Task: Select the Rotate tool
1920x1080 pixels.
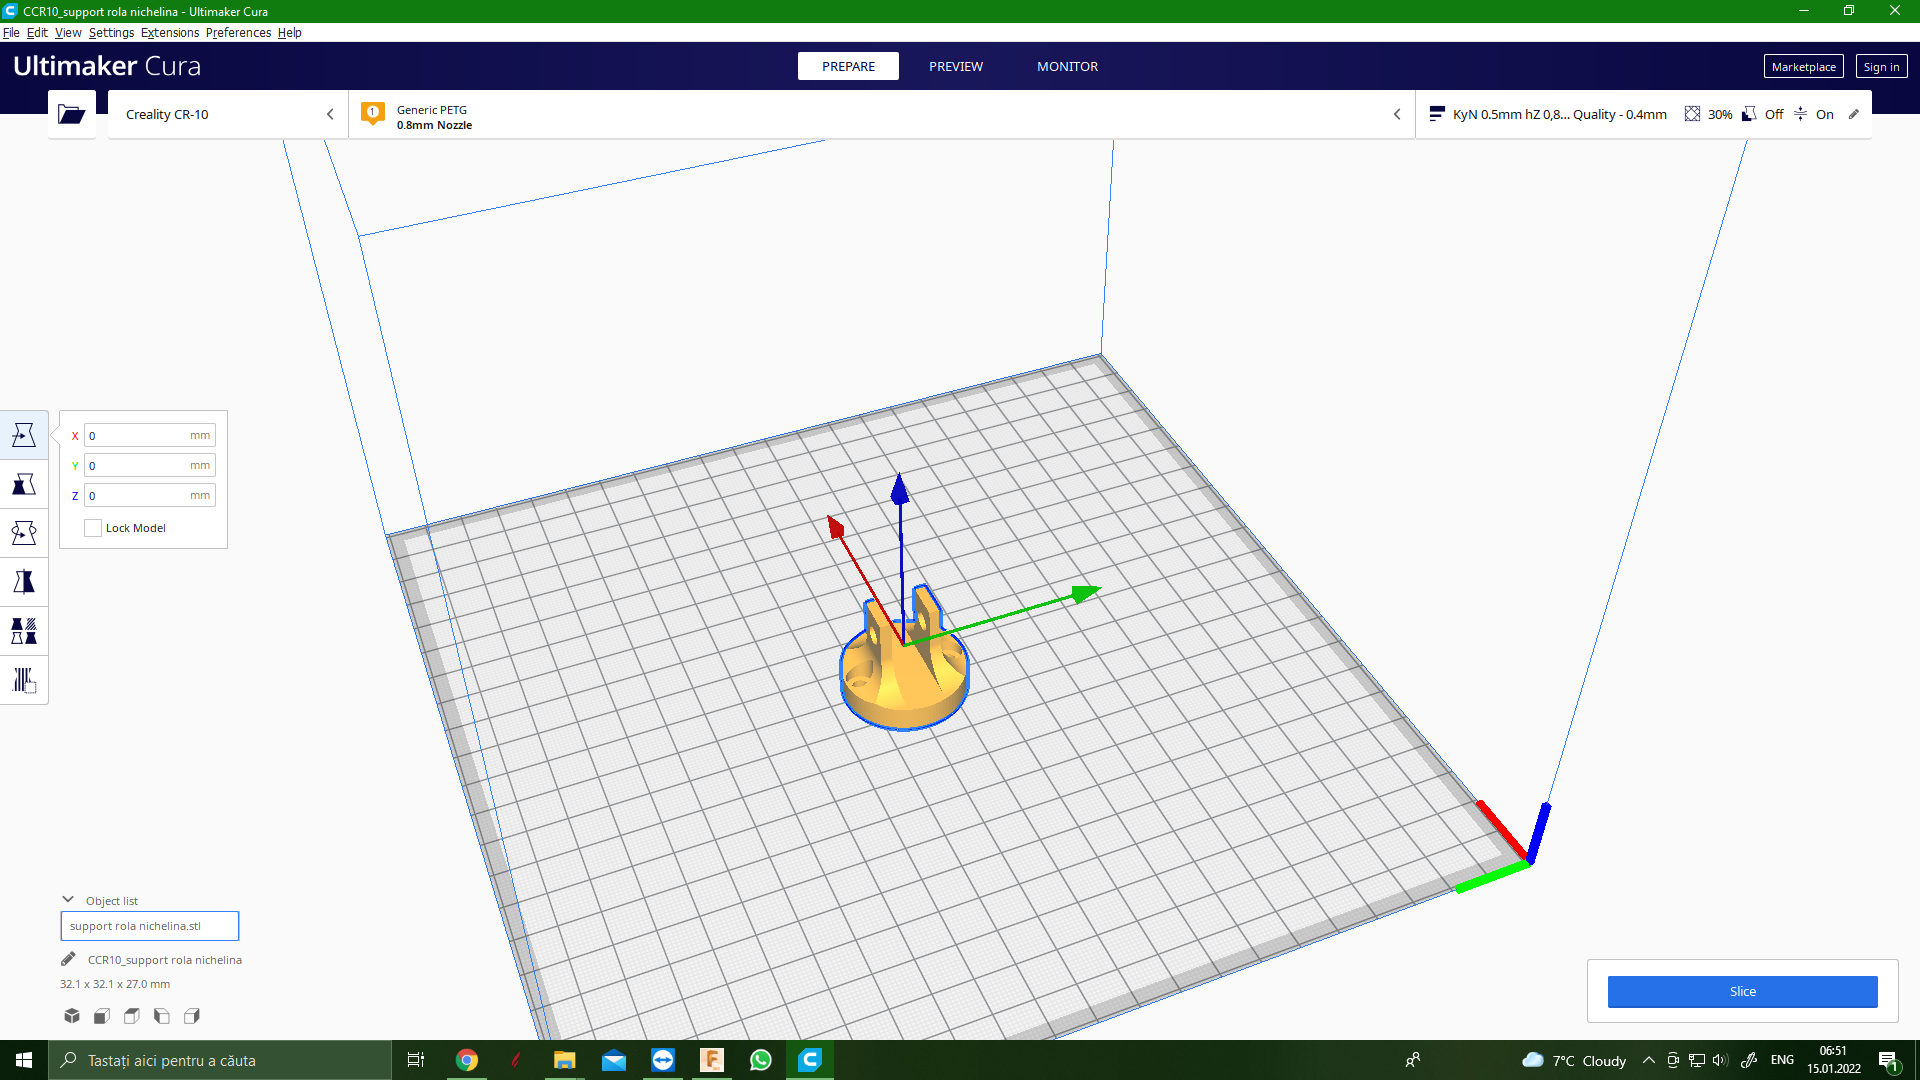Action: [x=24, y=533]
